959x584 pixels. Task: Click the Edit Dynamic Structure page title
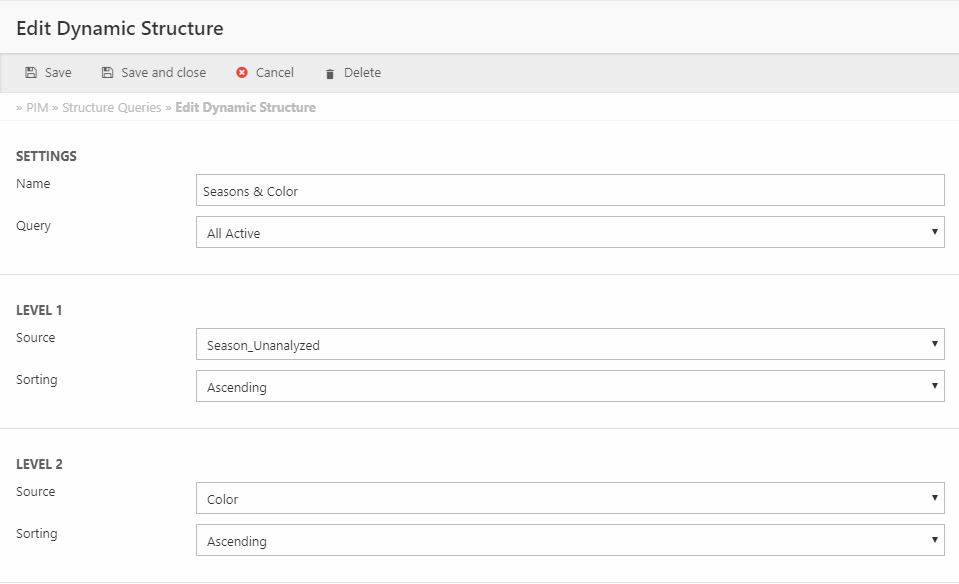[x=120, y=28]
